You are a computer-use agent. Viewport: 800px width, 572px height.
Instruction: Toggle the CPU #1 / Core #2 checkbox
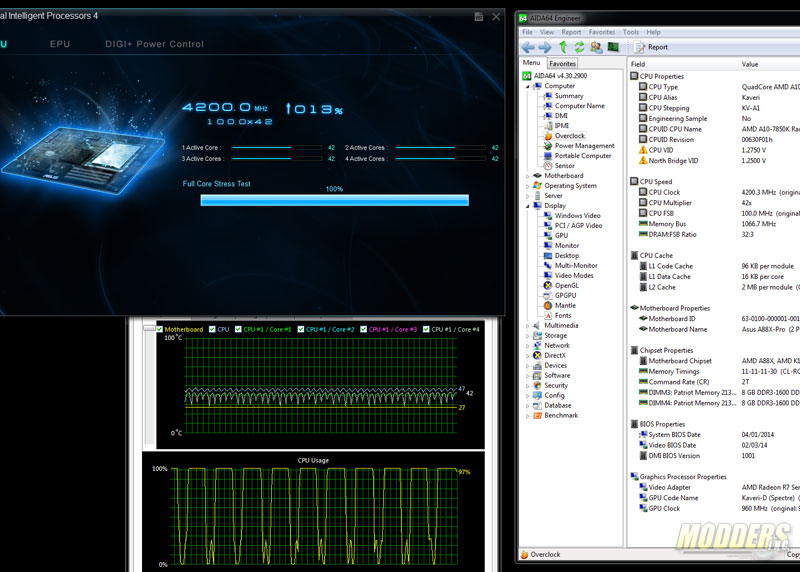tap(301, 330)
